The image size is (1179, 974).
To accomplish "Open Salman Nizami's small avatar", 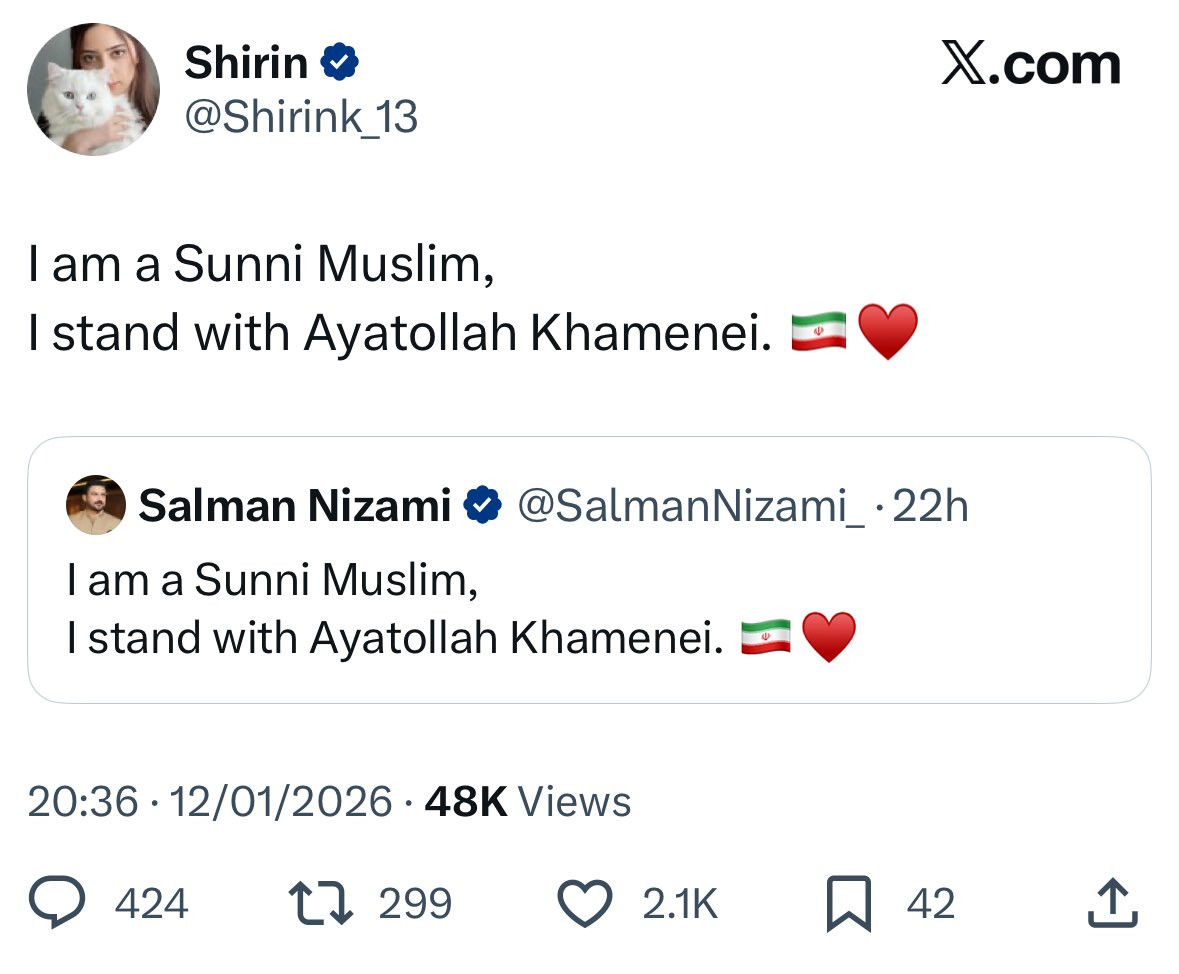I will (x=96, y=505).
